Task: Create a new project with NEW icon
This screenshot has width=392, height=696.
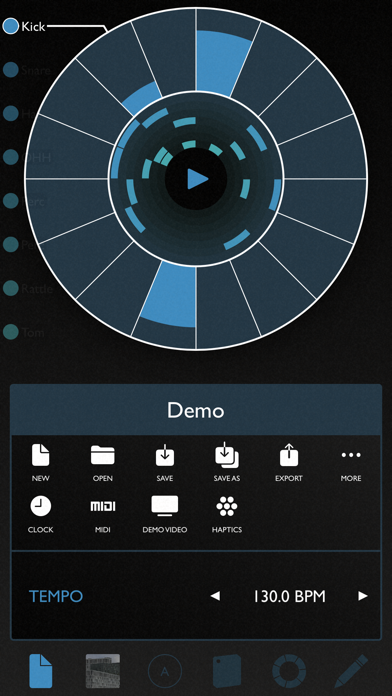Action: (40, 455)
